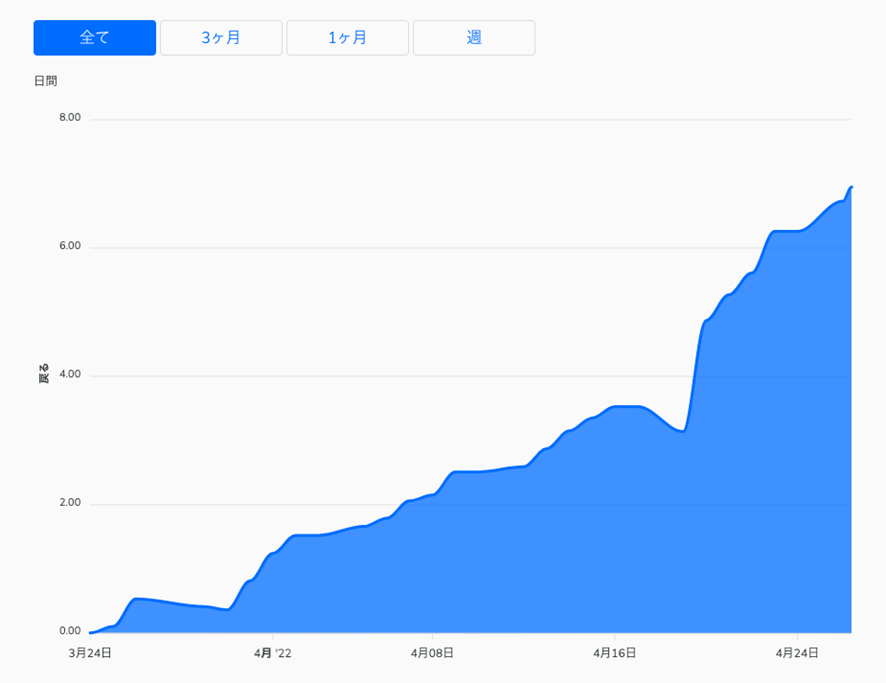
Task: Click the 4月24日 x-axis date label
Action: 797,653
